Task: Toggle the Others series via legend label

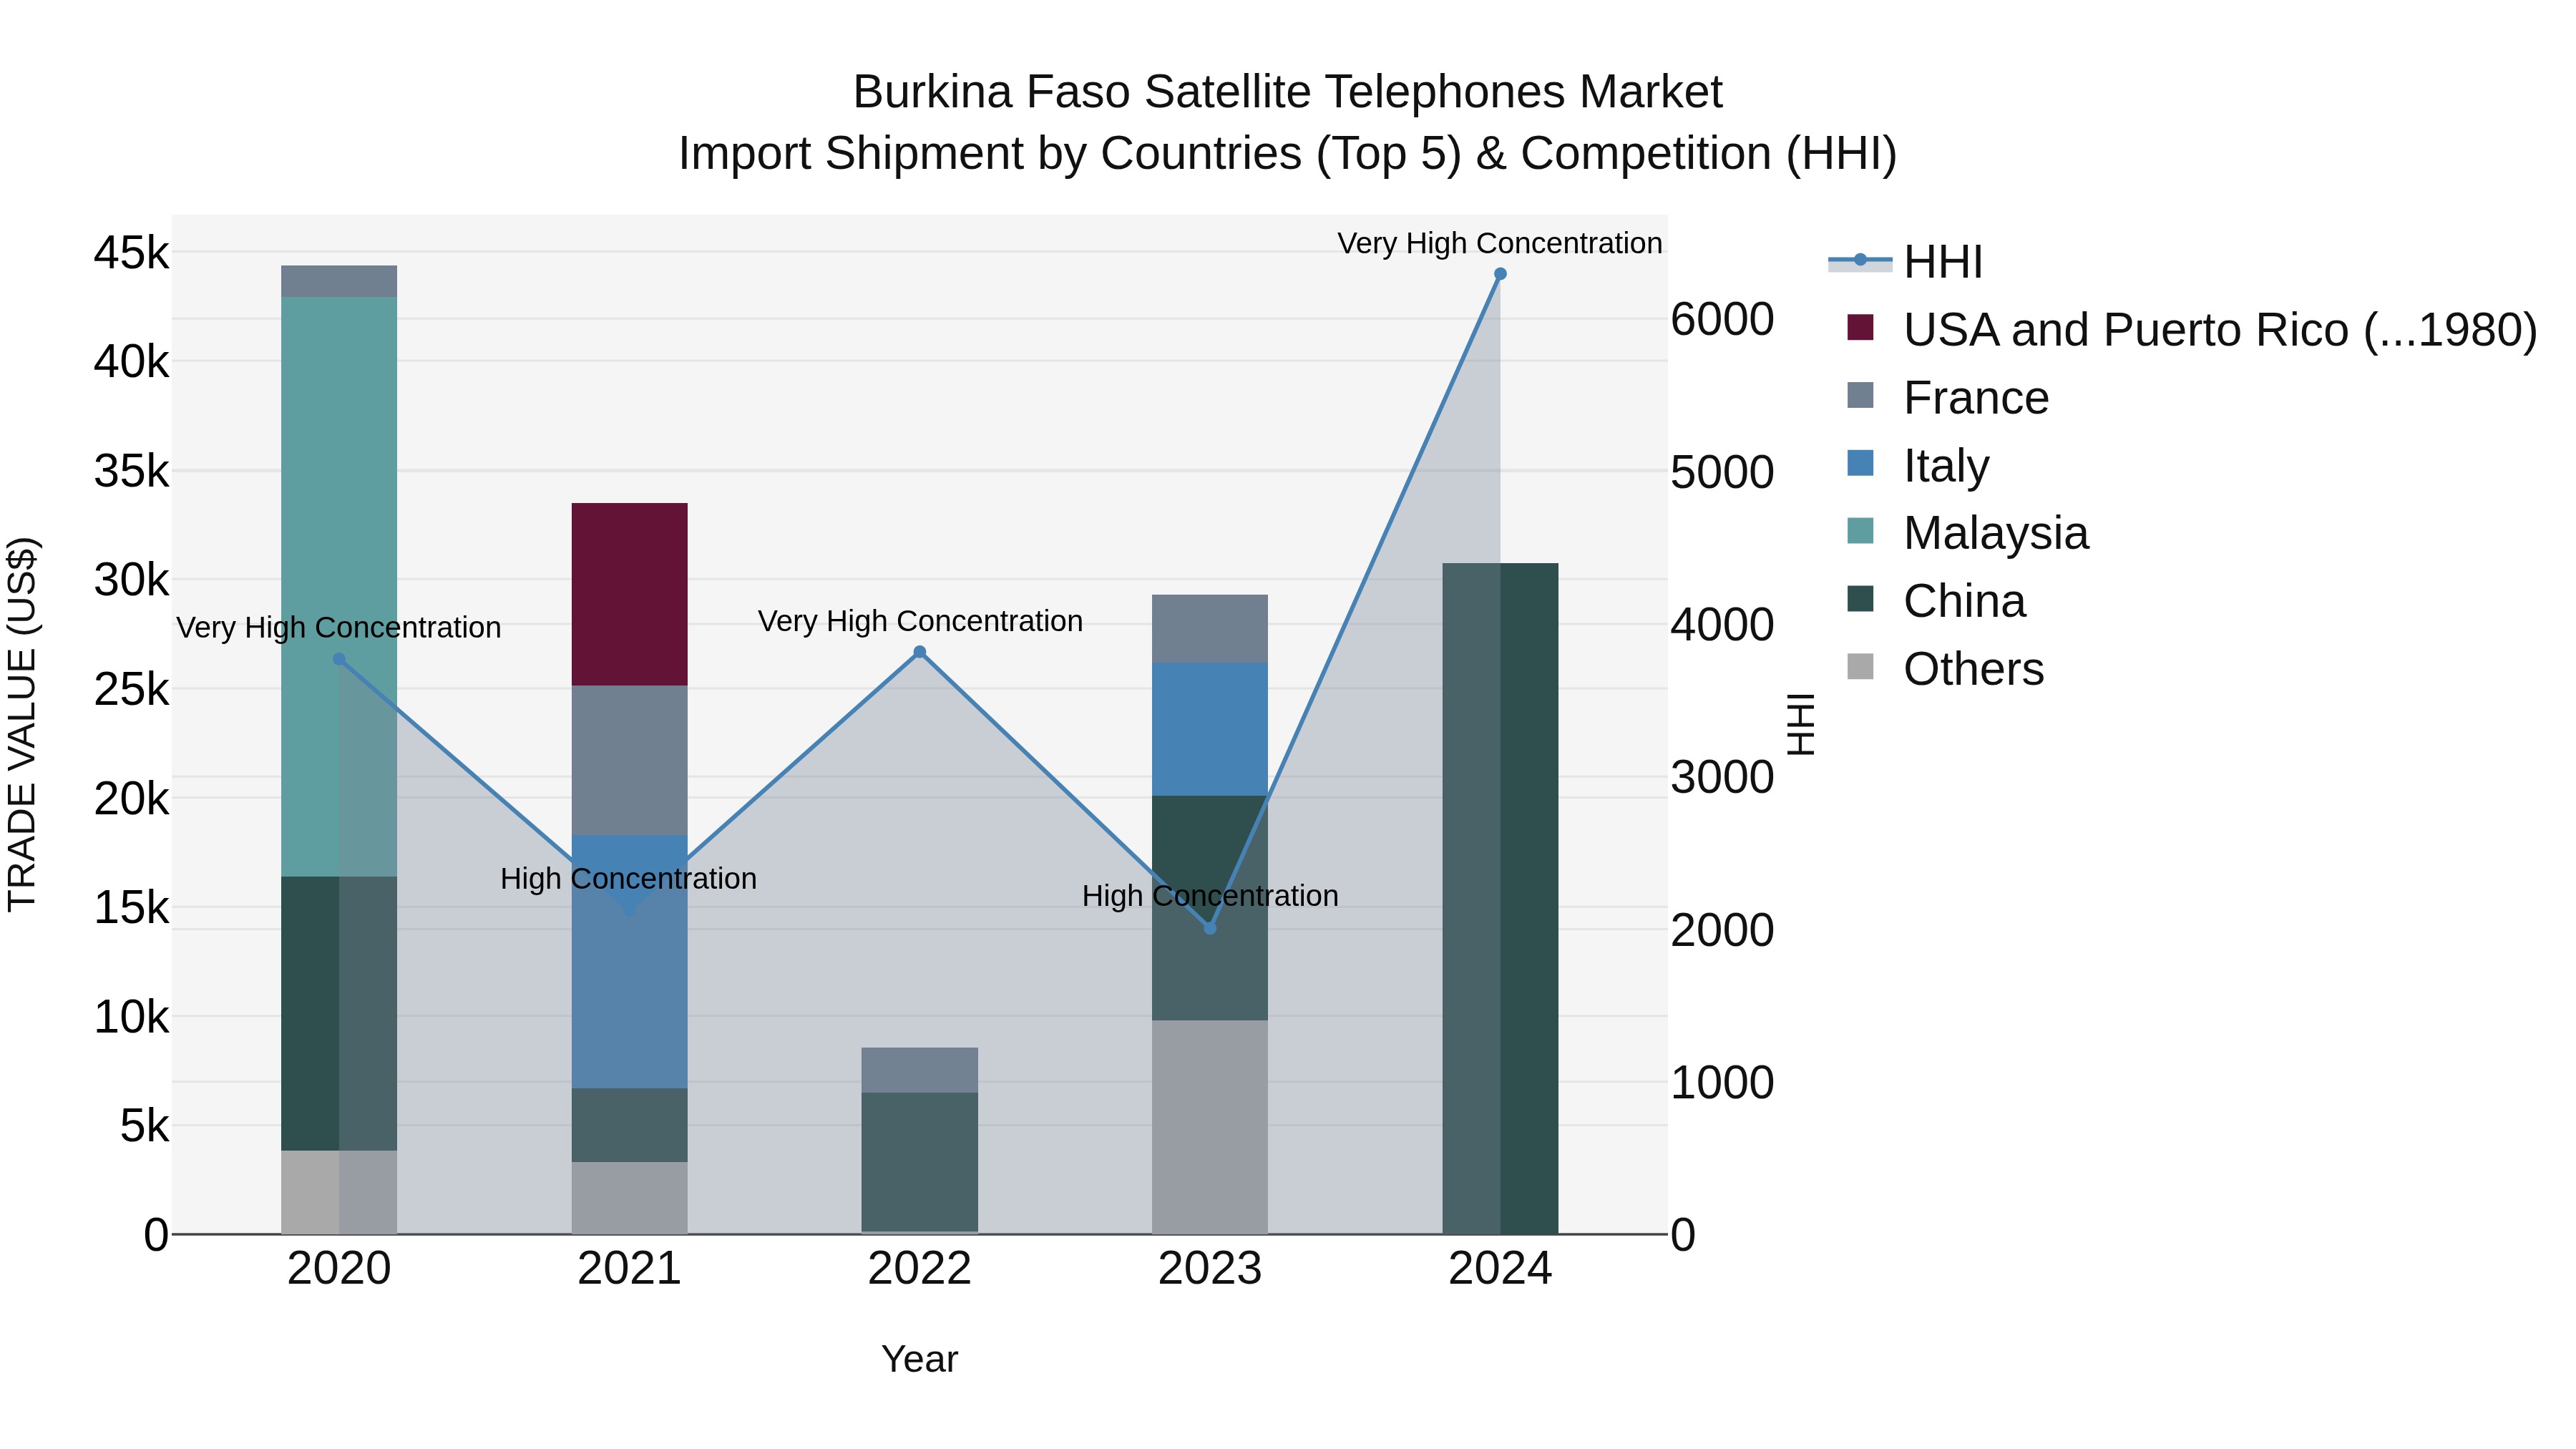Action: tap(1974, 669)
